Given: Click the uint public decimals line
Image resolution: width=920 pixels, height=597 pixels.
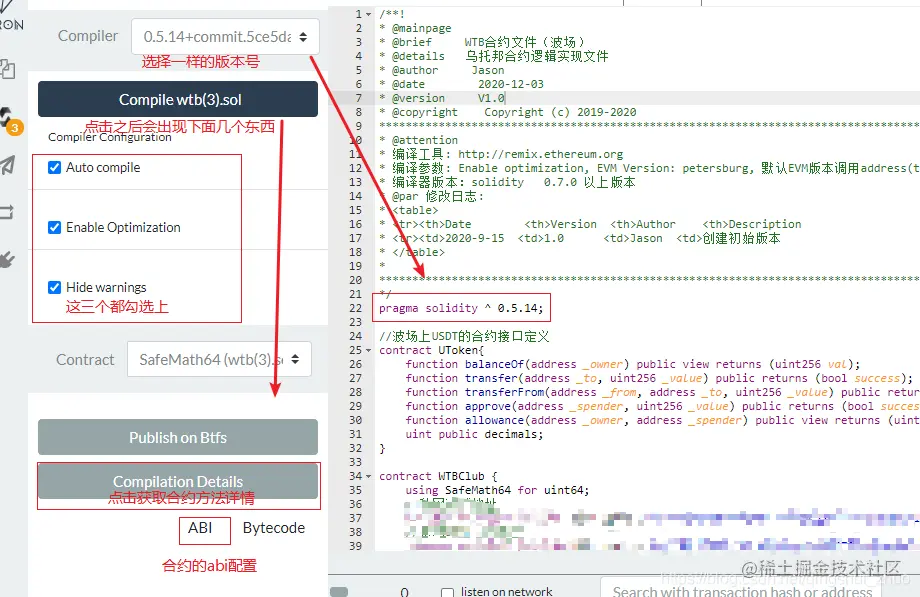Looking at the screenshot, I should point(474,434).
